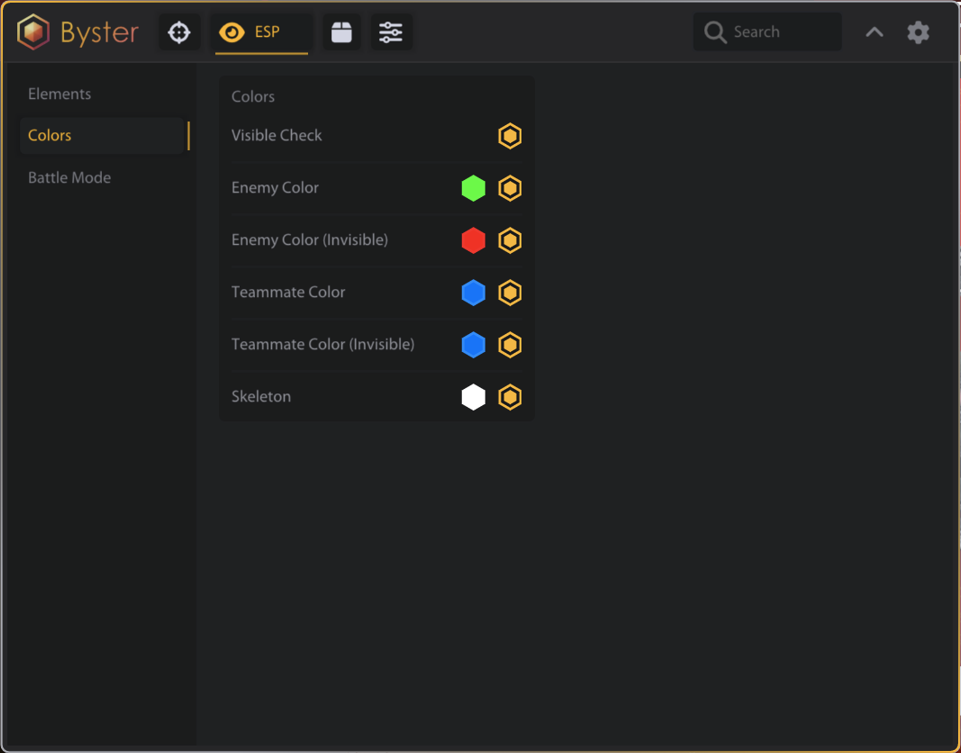Viewport: 961px width, 753px height.
Task: Open the green Enemy Color swatch
Action: pos(473,188)
